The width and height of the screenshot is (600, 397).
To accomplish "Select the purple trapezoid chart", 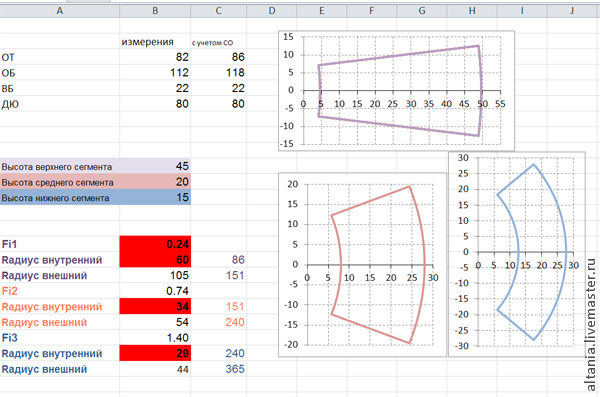I will click(x=396, y=91).
